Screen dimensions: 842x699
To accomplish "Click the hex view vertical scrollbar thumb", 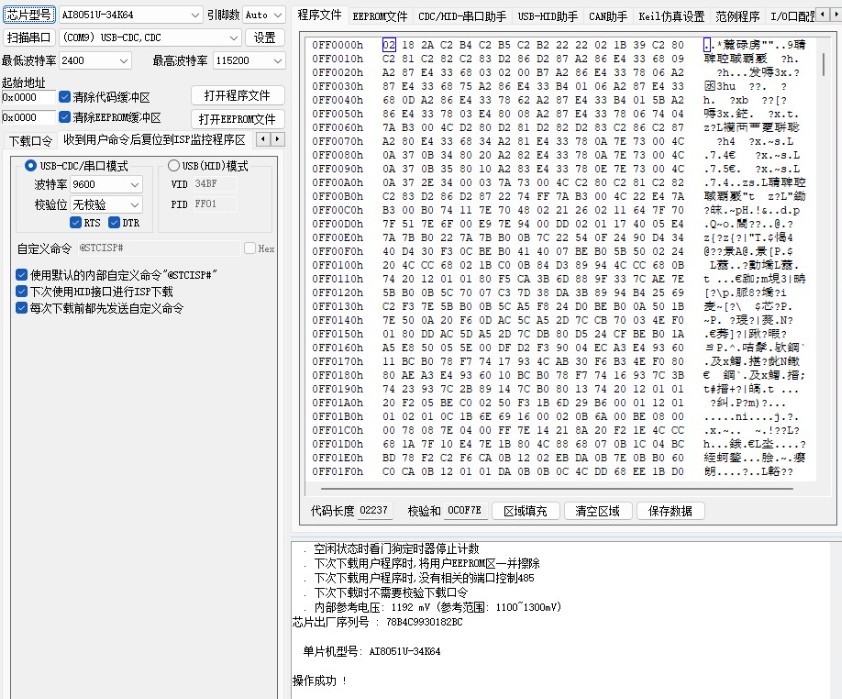I will click(824, 64).
